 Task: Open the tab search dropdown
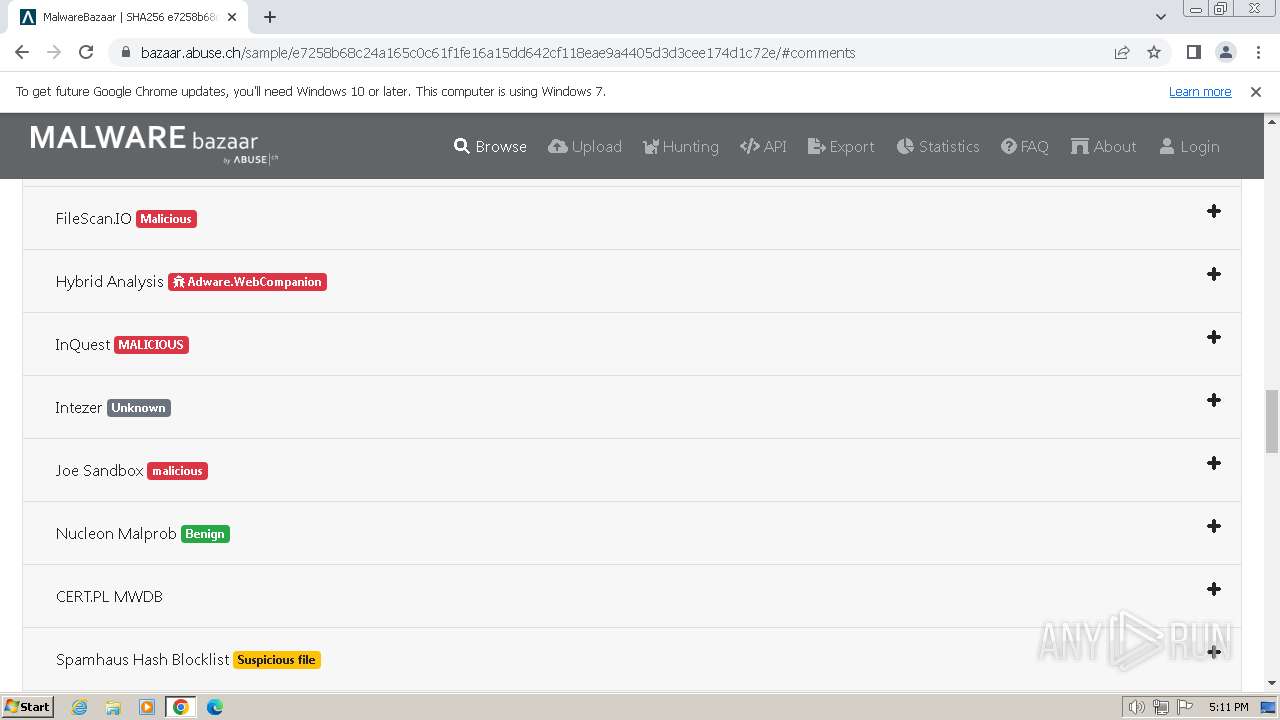(x=1160, y=17)
